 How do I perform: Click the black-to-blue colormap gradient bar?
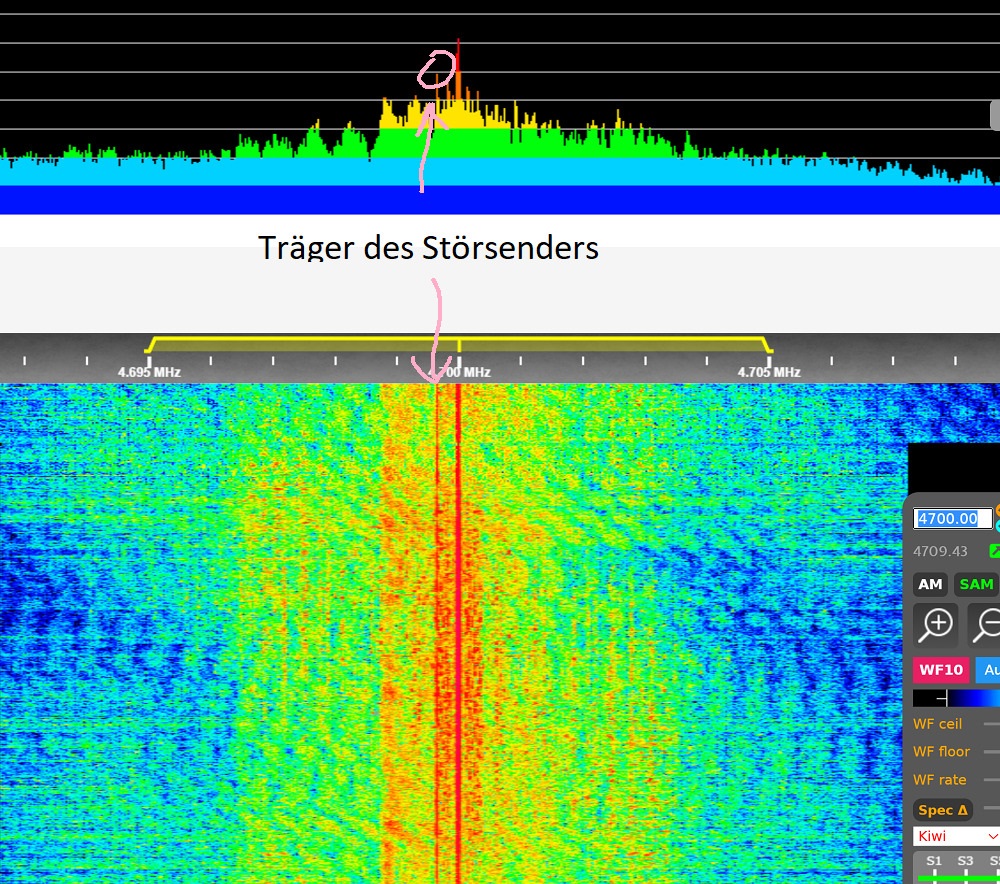957,699
